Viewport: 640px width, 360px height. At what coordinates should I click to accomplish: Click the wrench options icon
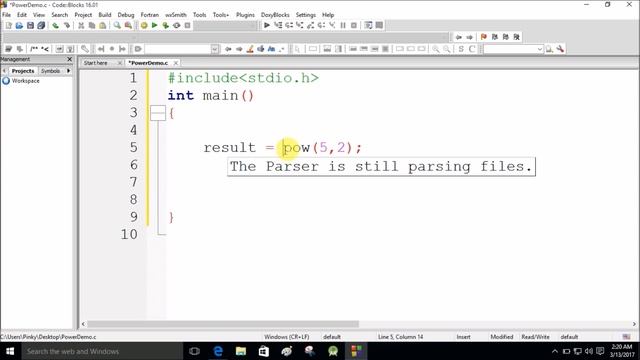pos(560,49)
